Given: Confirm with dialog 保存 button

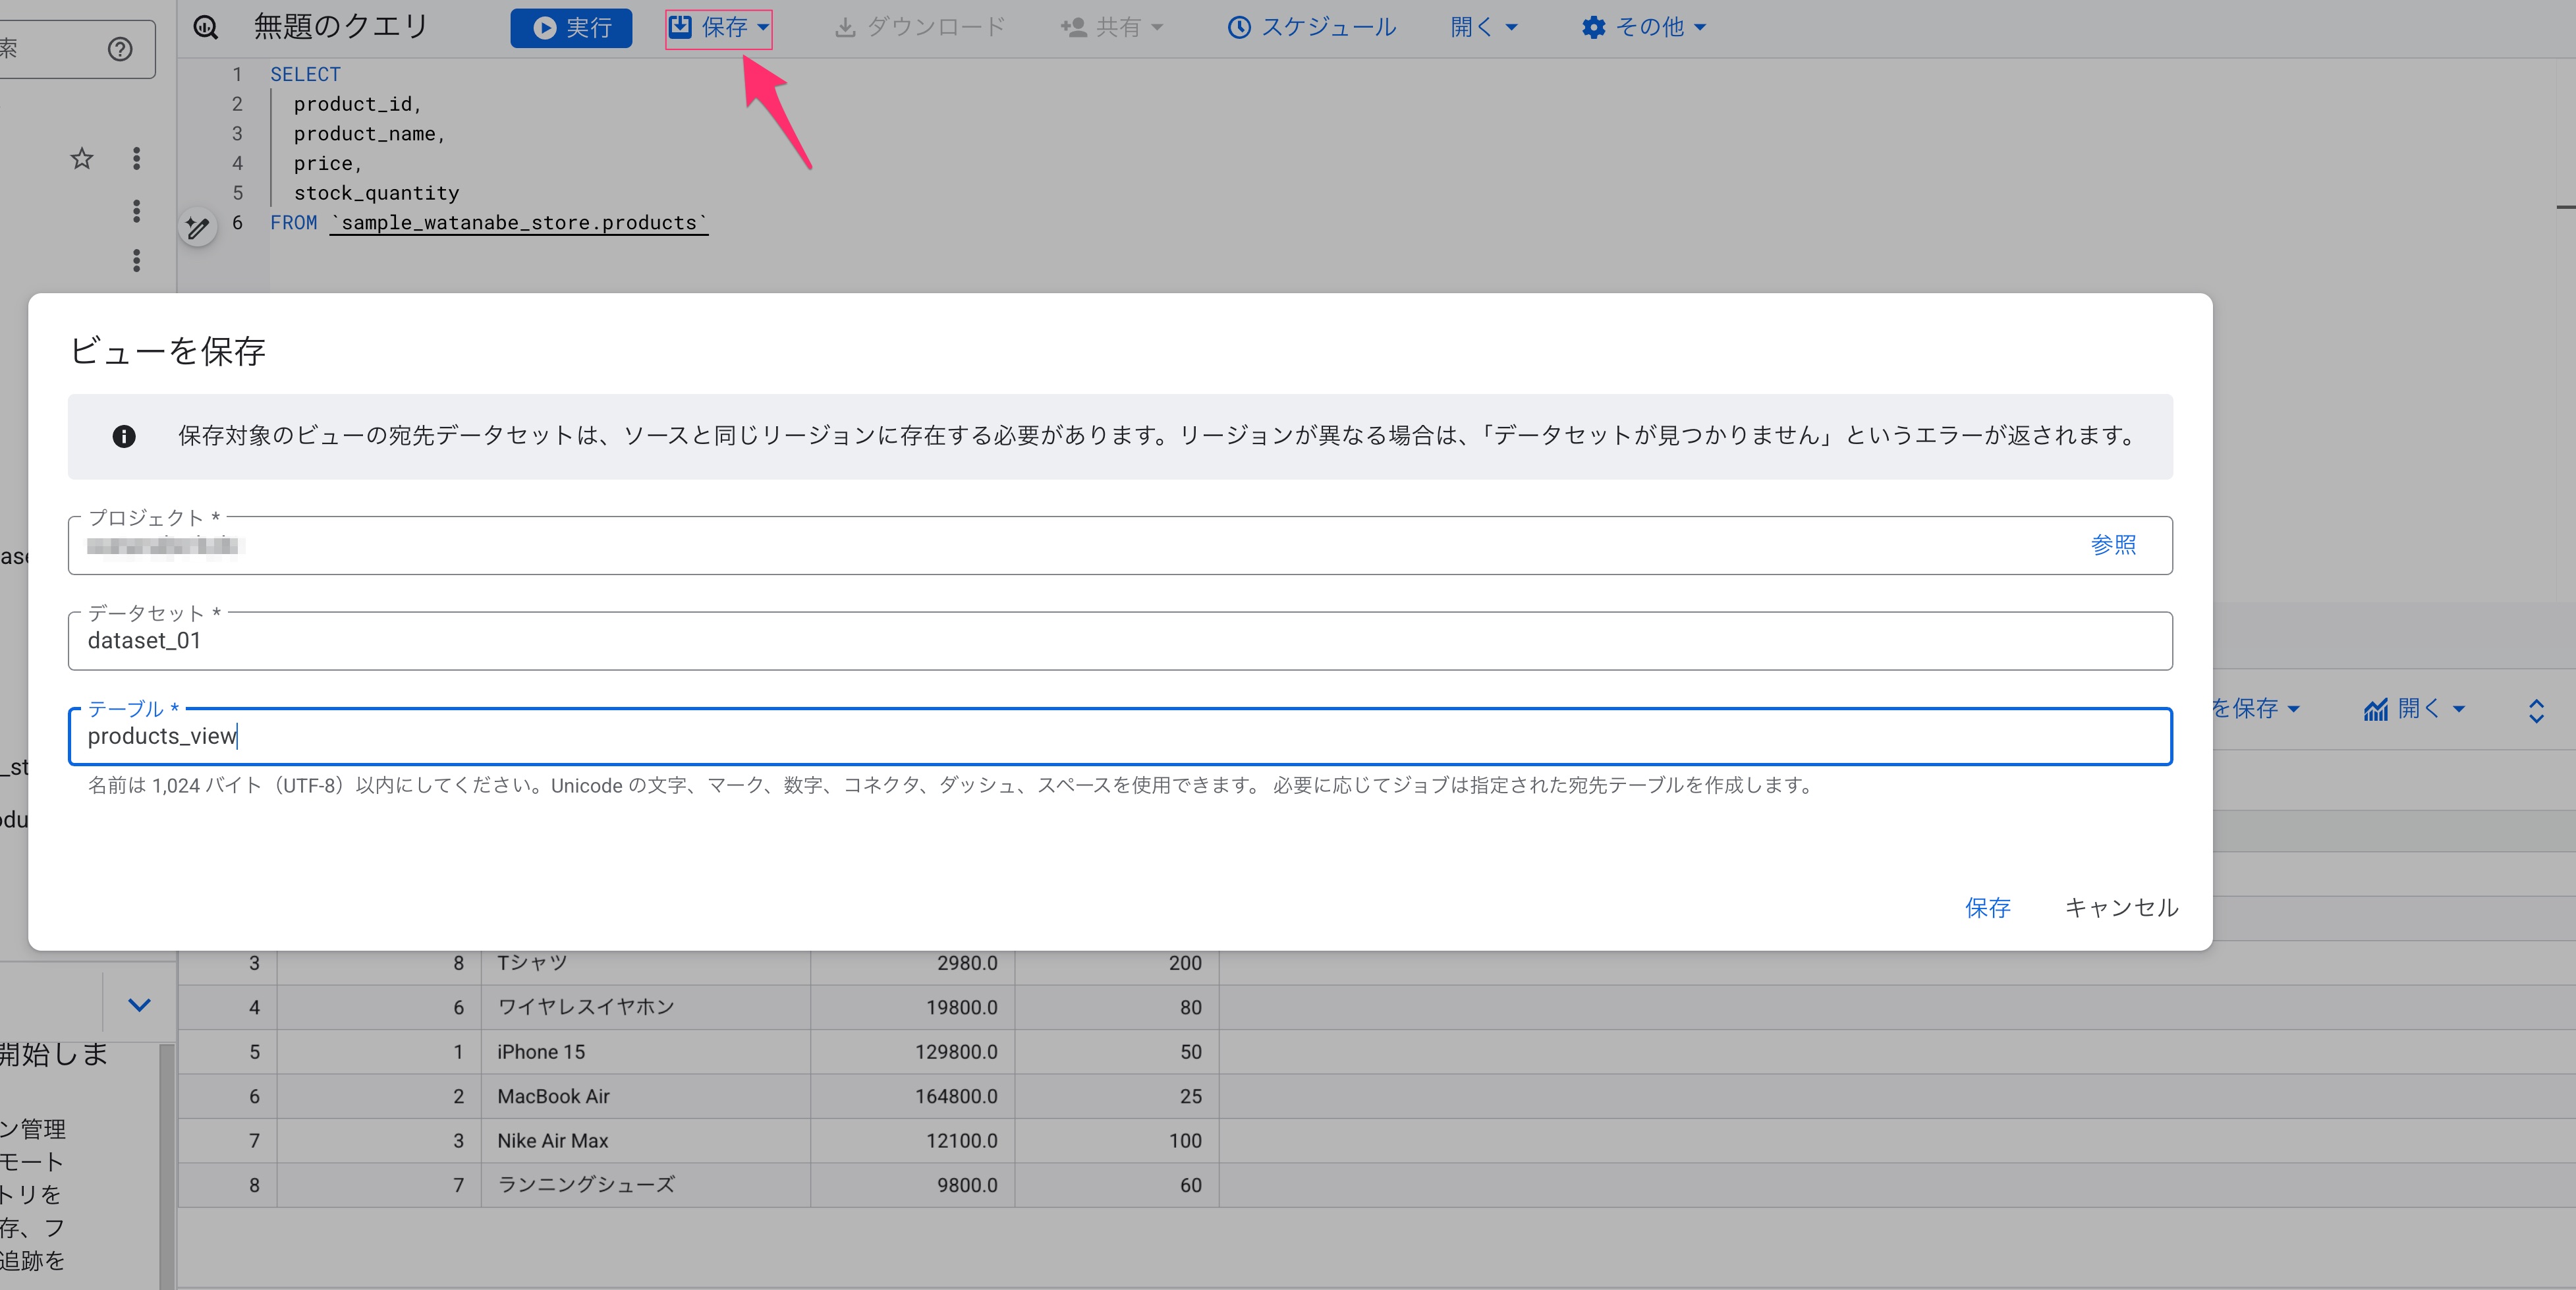Looking at the screenshot, I should [1987, 907].
